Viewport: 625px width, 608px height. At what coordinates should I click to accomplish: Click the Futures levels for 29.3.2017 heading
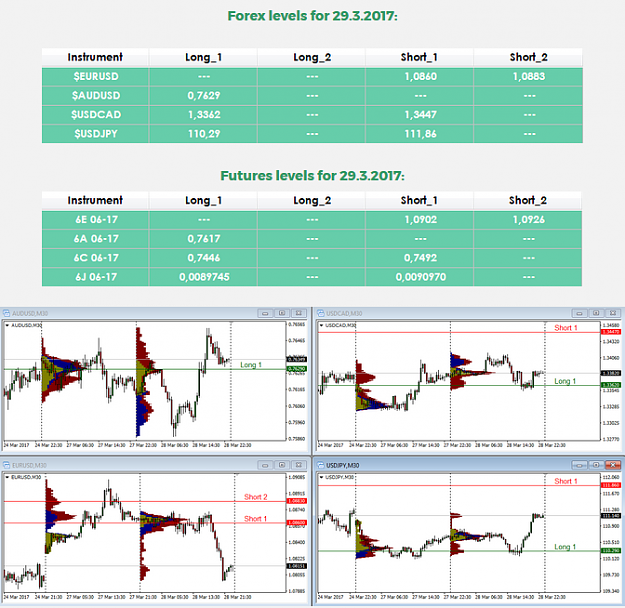coord(312,176)
